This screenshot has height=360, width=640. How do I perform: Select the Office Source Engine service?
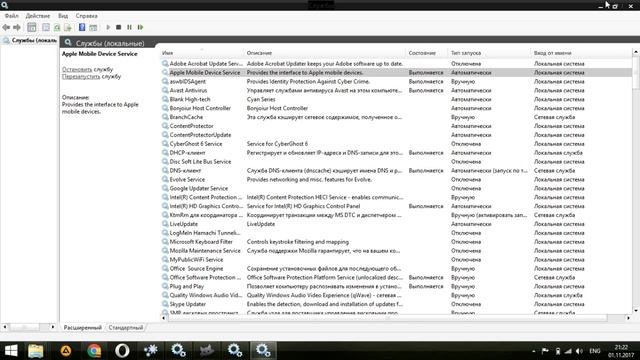(x=196, y=269)
